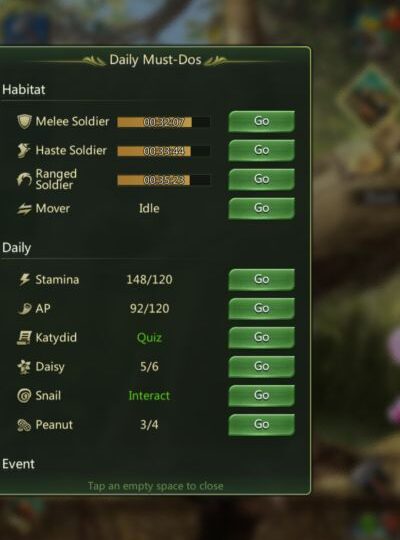Click the Daisy flower icon
This screenshot has height=540, width=400.
coord(24,367)
